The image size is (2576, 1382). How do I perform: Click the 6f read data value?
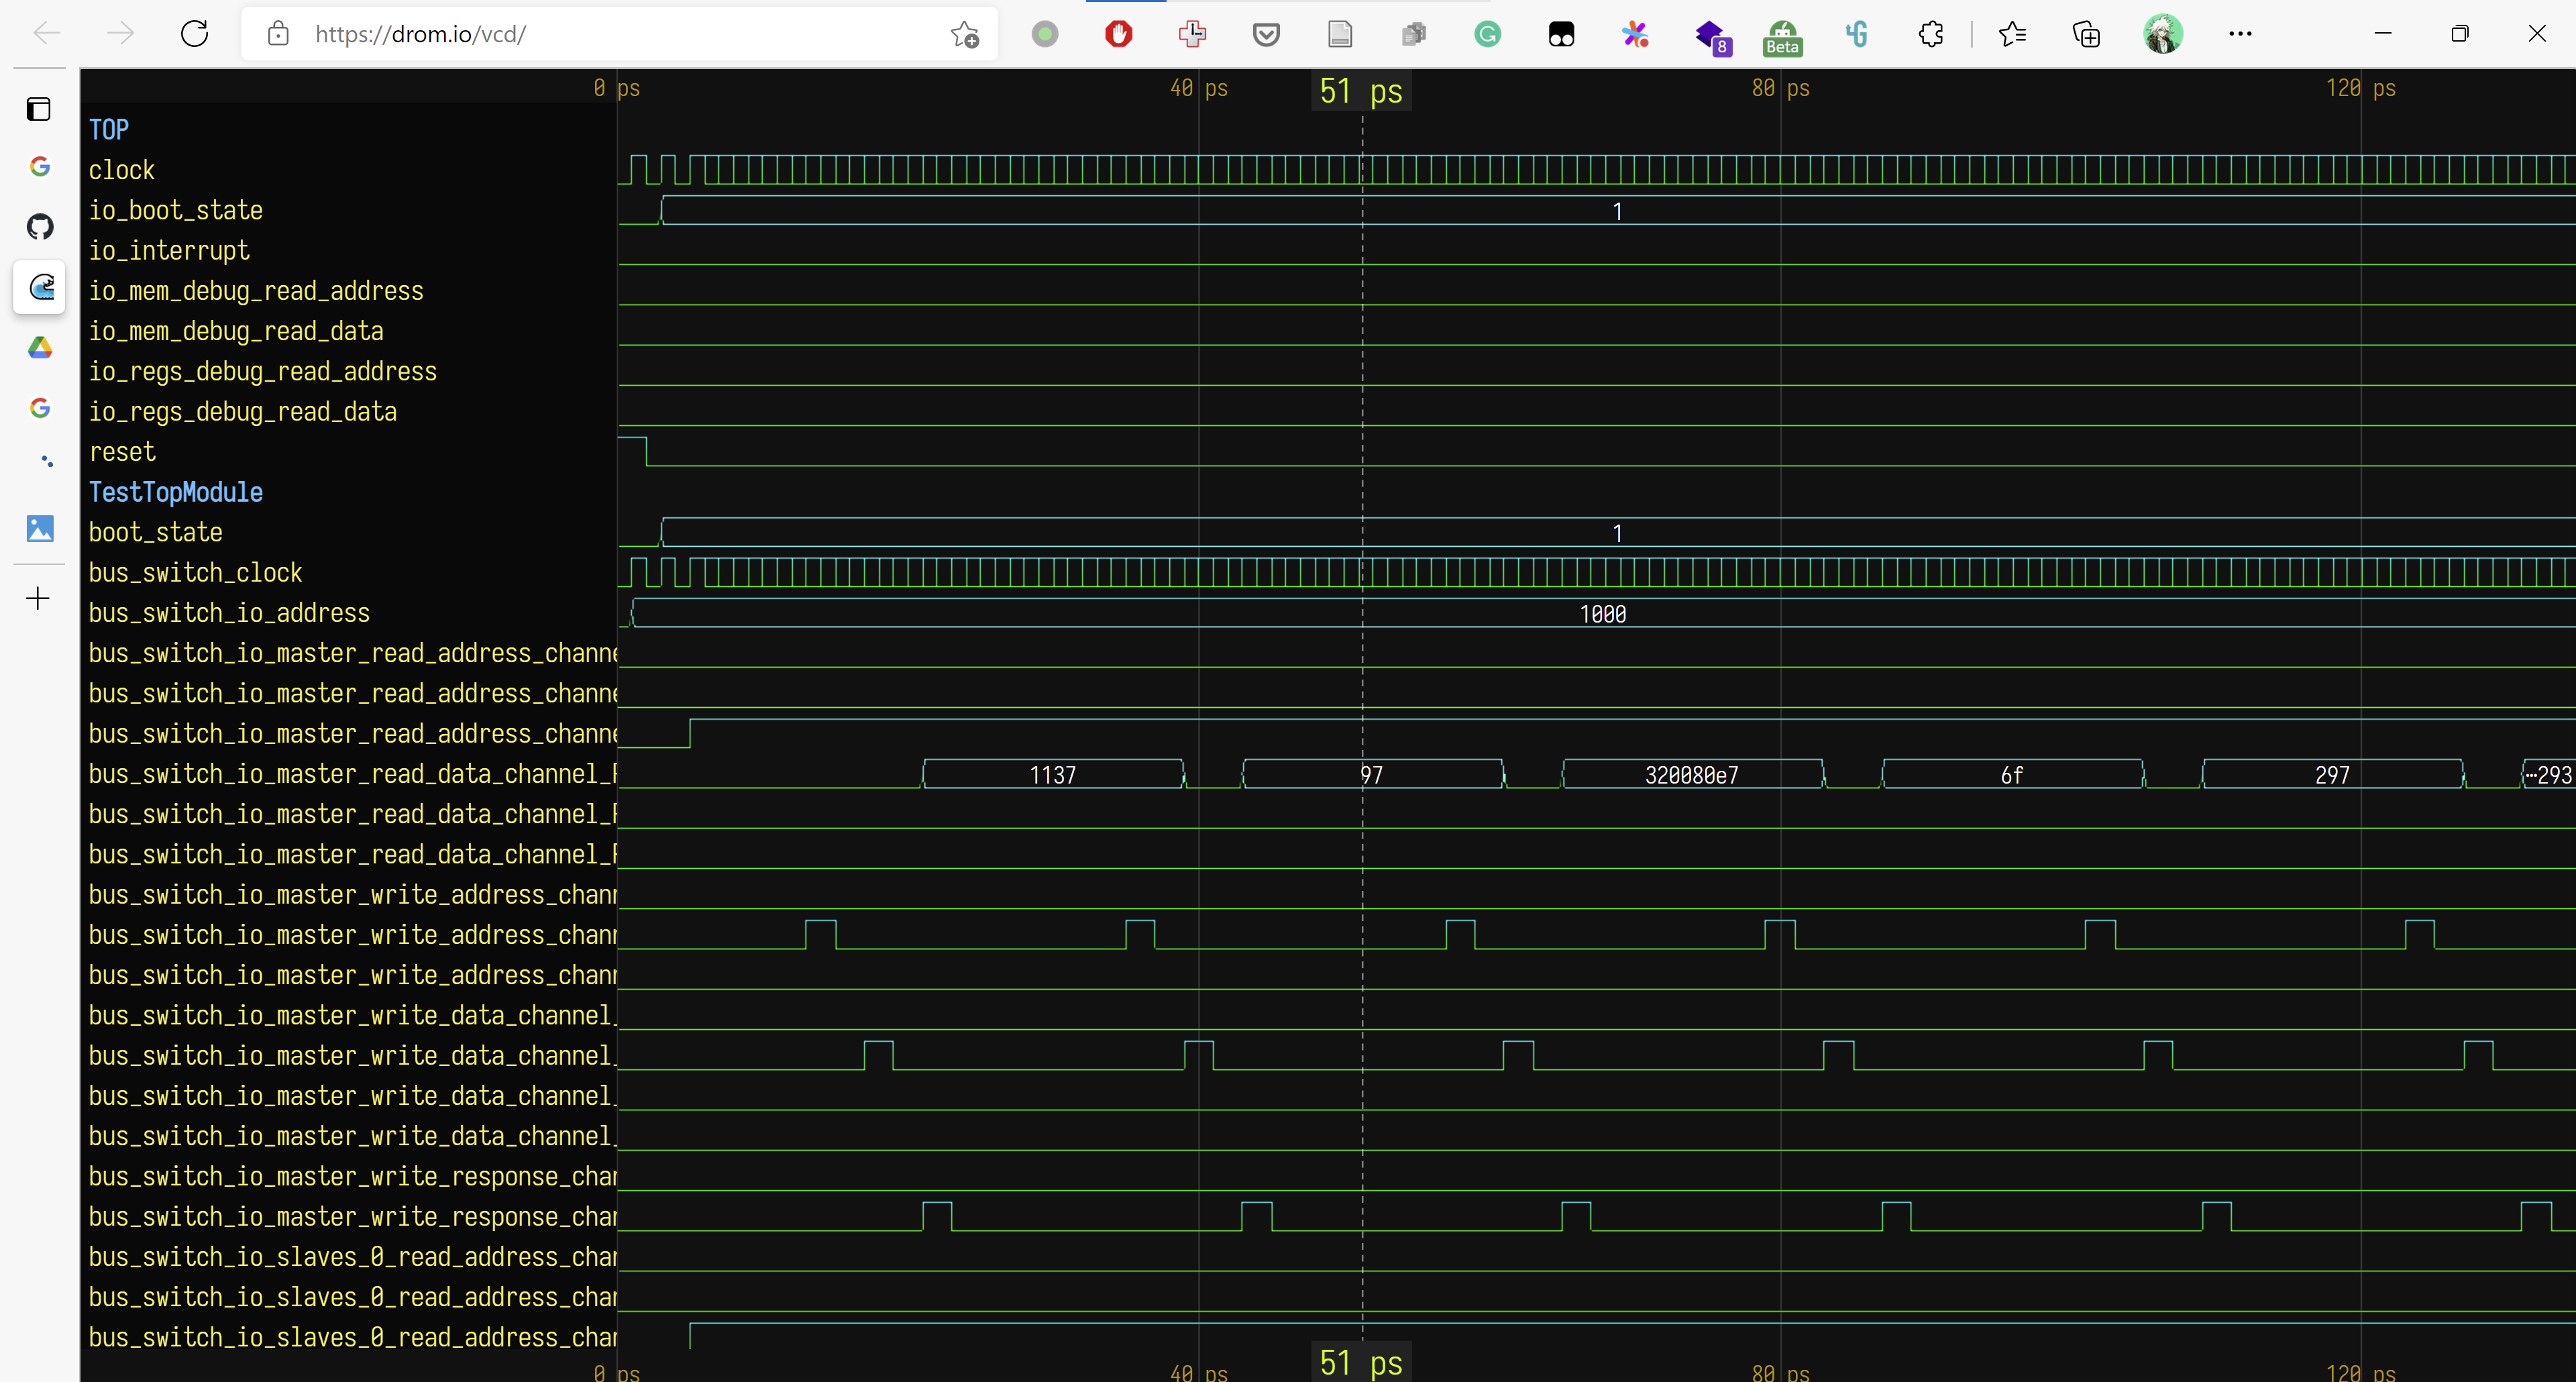point(2012,775)
